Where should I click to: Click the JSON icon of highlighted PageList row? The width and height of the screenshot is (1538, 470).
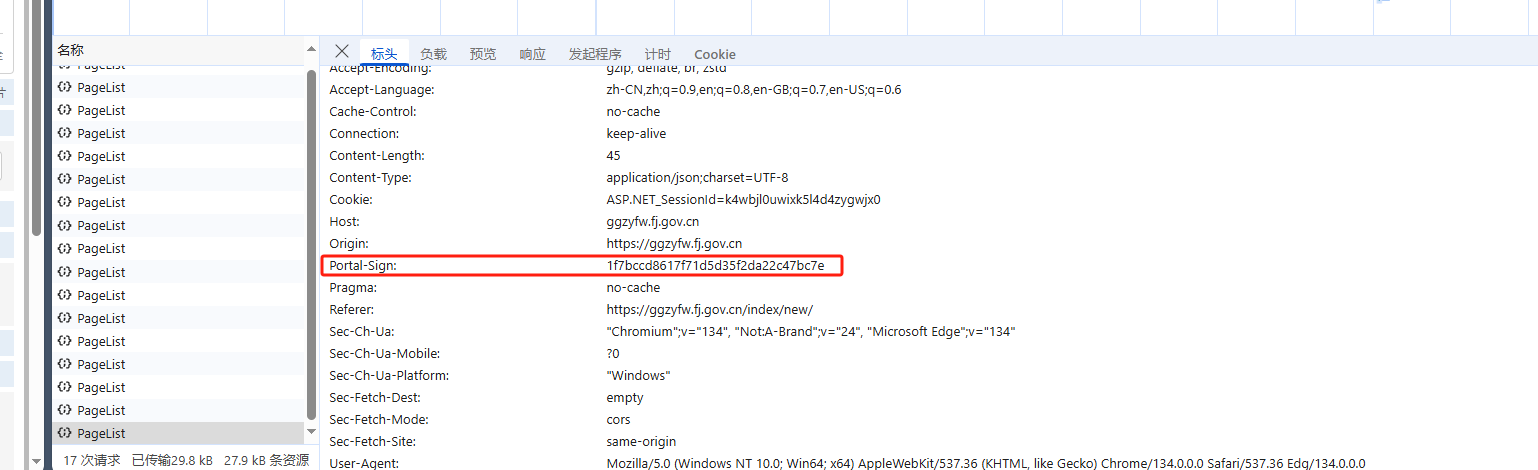(64, 433)
